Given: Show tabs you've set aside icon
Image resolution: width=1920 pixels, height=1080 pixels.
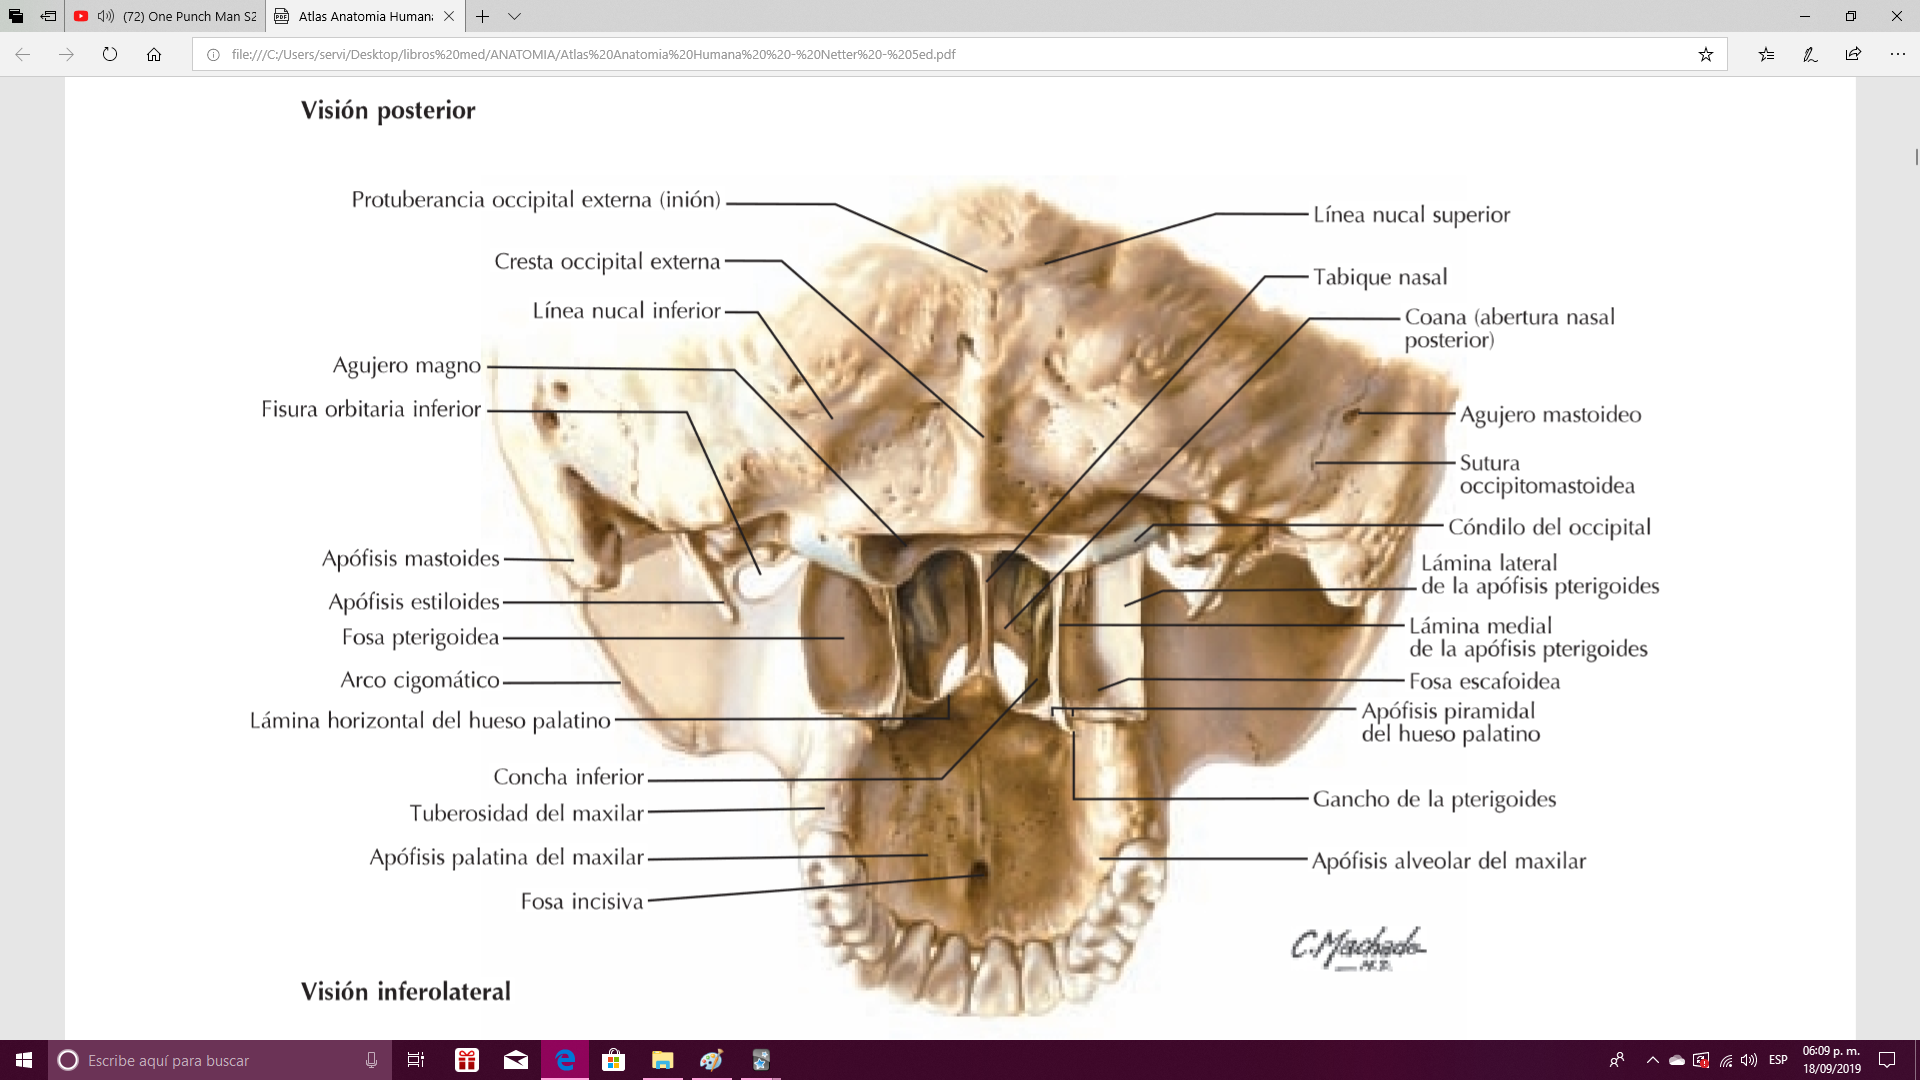Looking at the screenshot, I should (x=16, y=16).
